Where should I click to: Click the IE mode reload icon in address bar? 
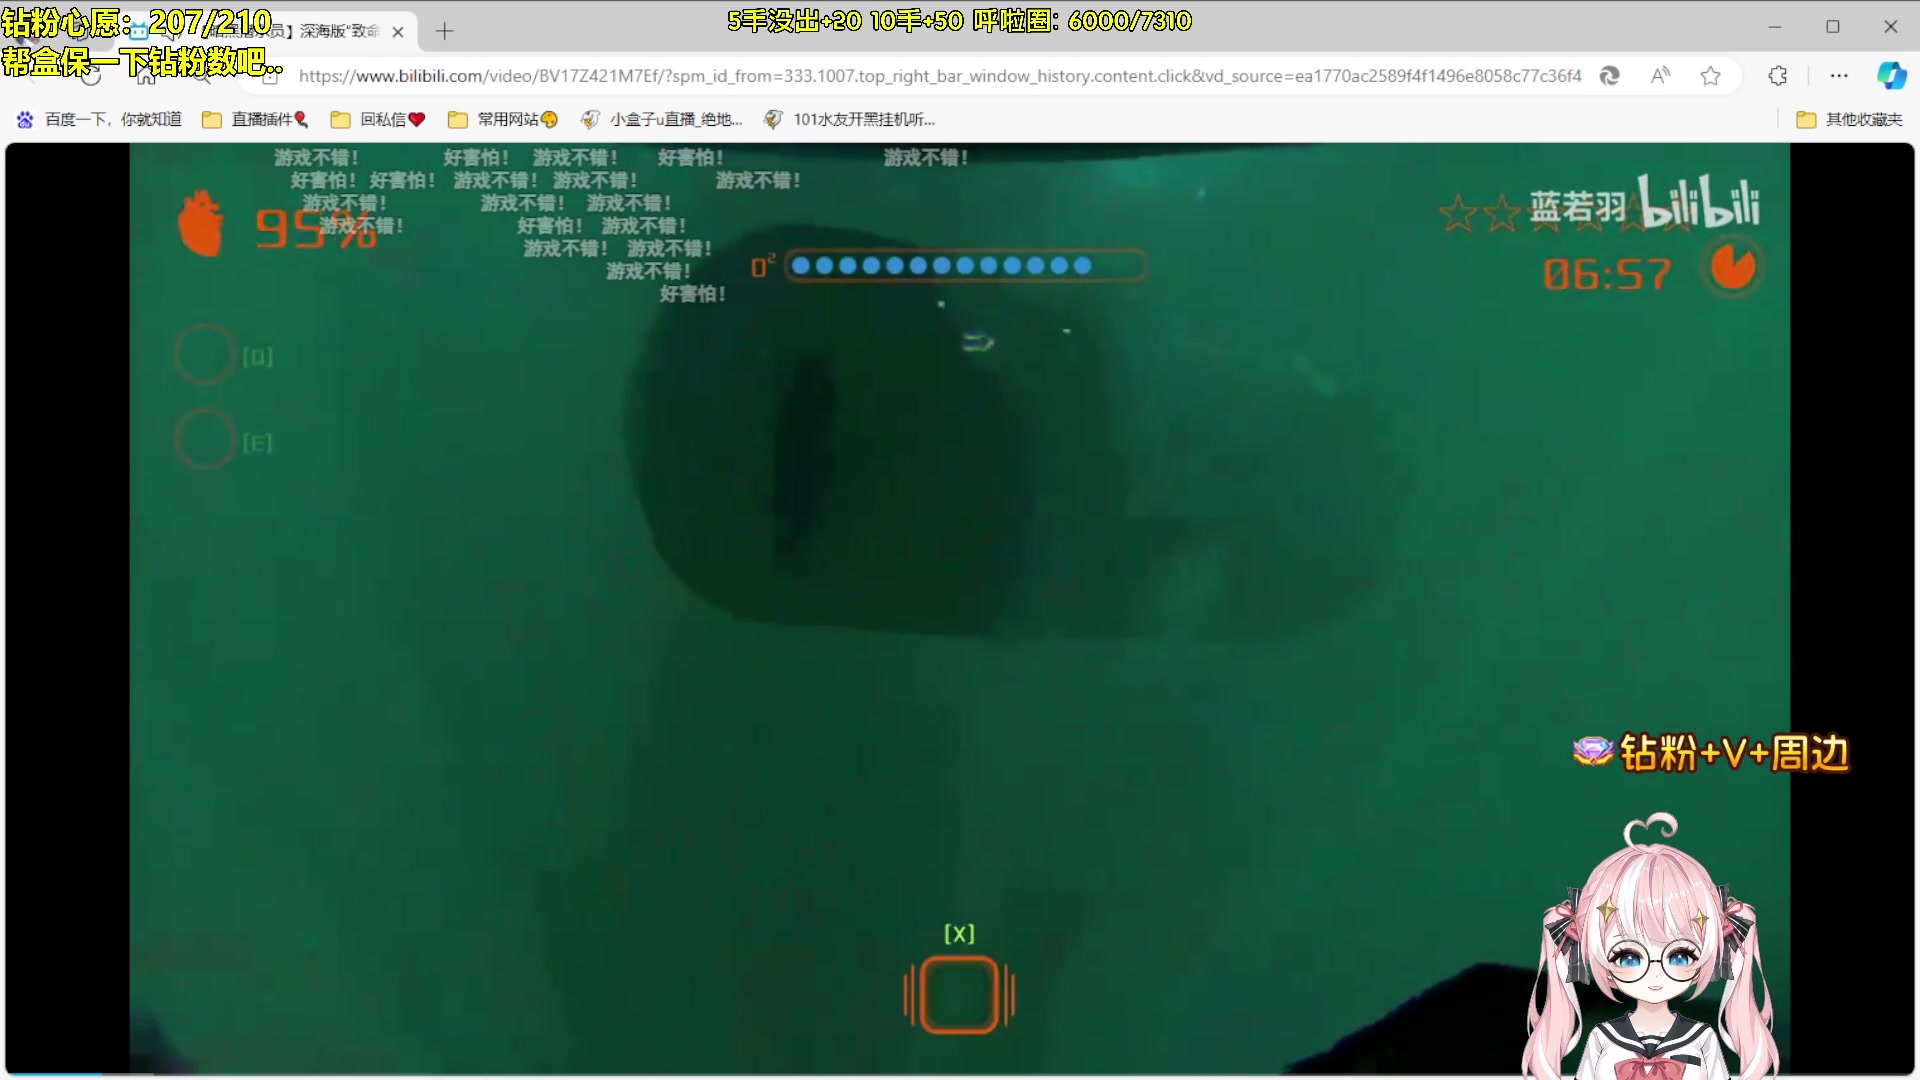(x=1609, y=76)
